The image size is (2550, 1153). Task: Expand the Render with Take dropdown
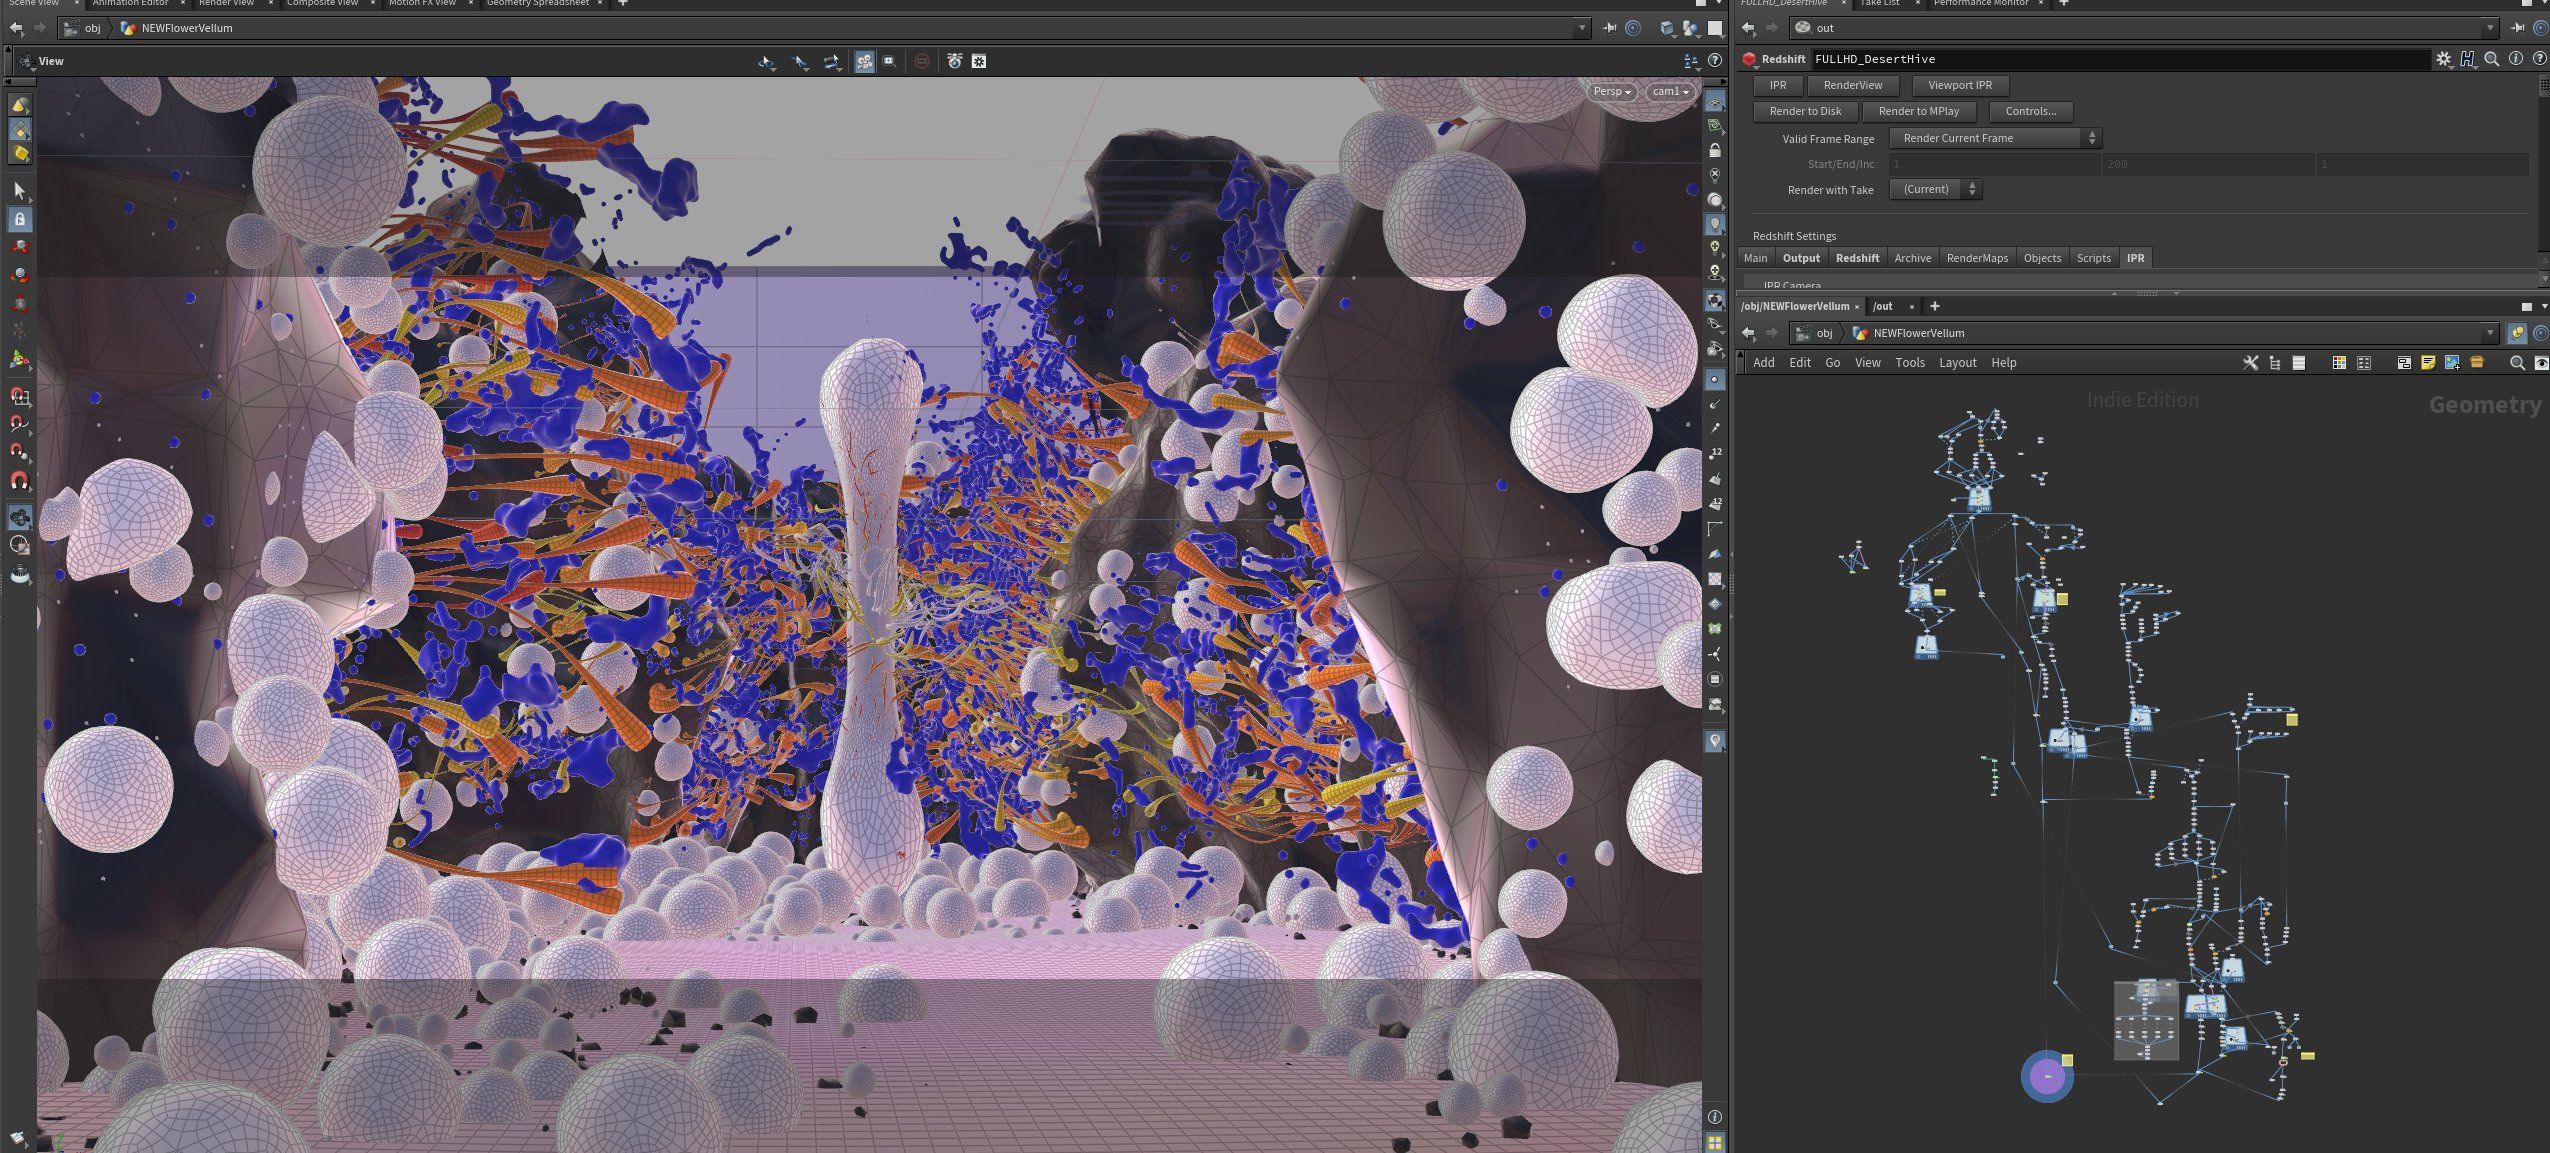pyautogui.click(x=1935, y=190)
